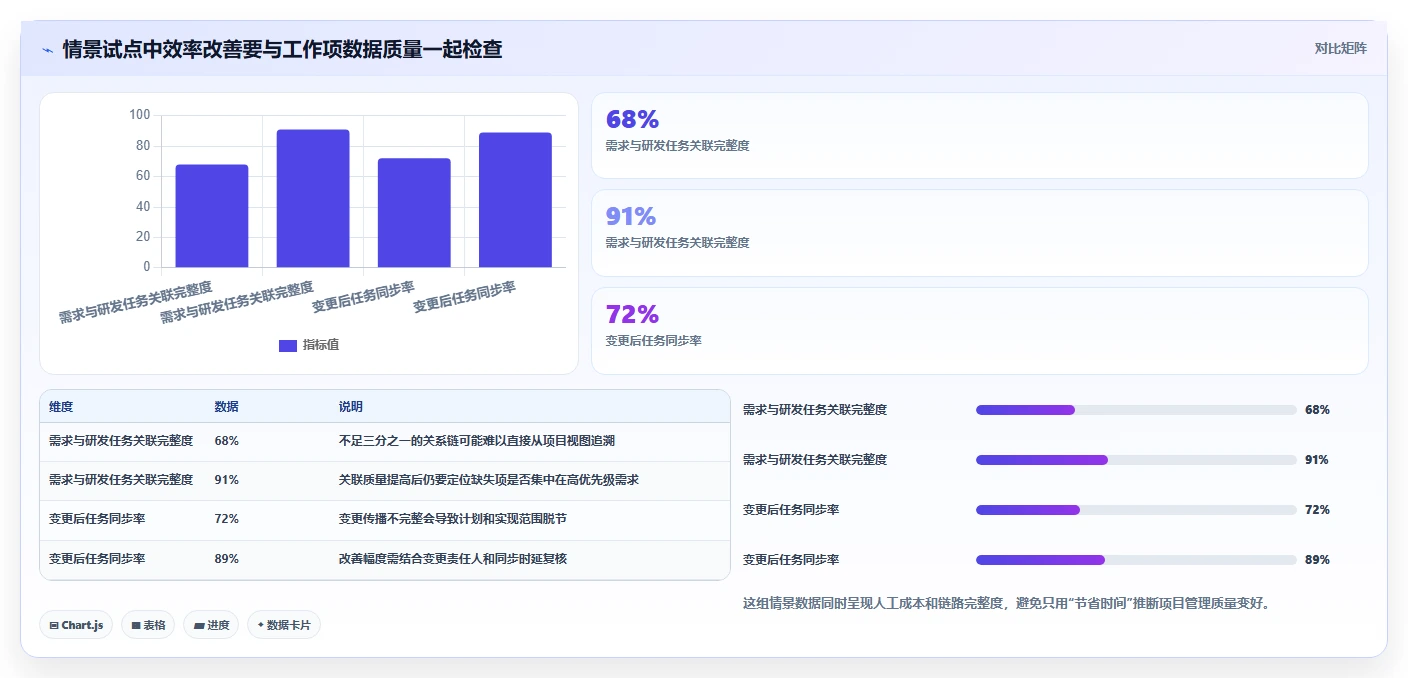Click the 40 tick on the chart axis
The image size is (1408, 678).
point(143,207)
